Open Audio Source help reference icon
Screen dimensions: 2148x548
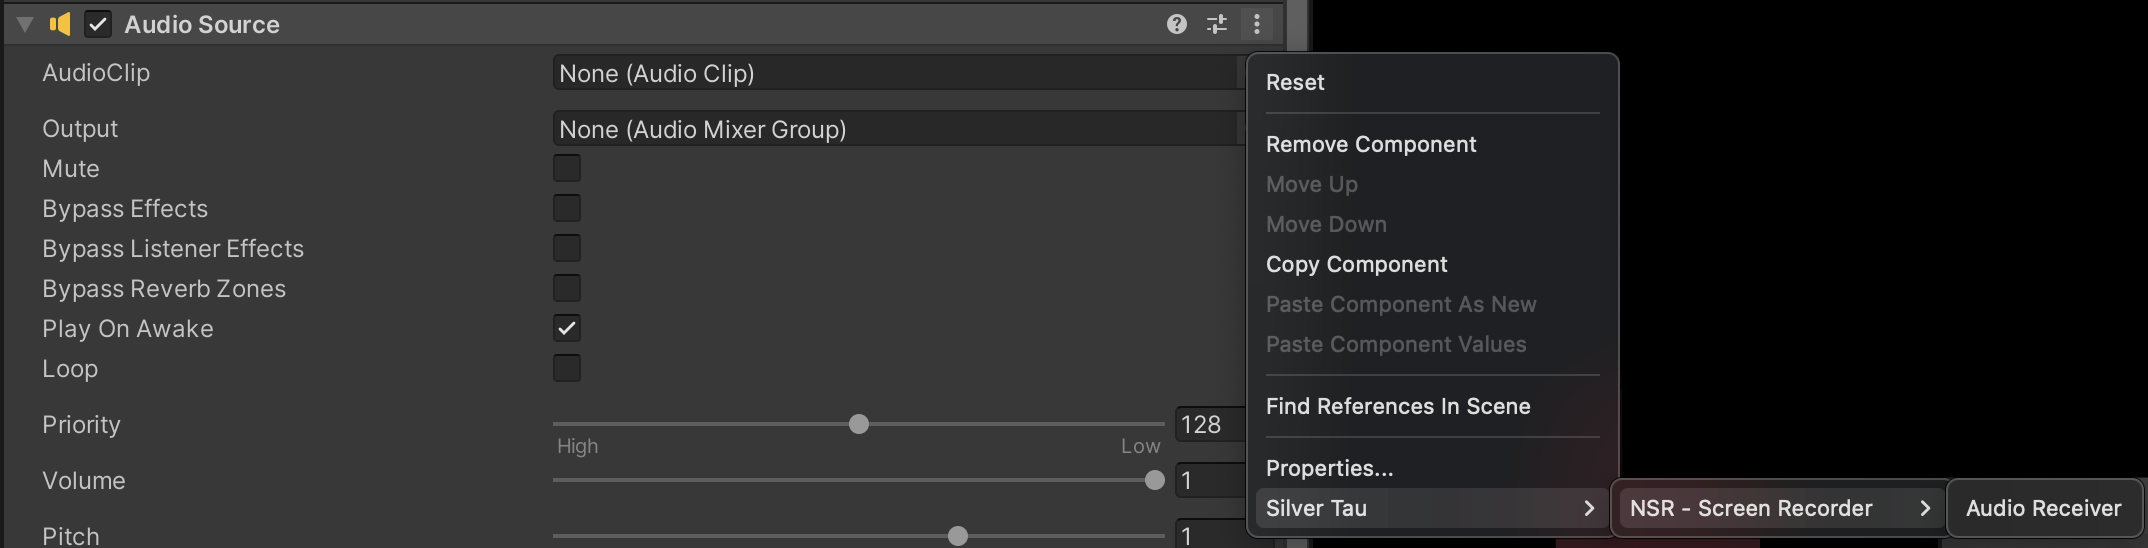(x=1177, y=24)
